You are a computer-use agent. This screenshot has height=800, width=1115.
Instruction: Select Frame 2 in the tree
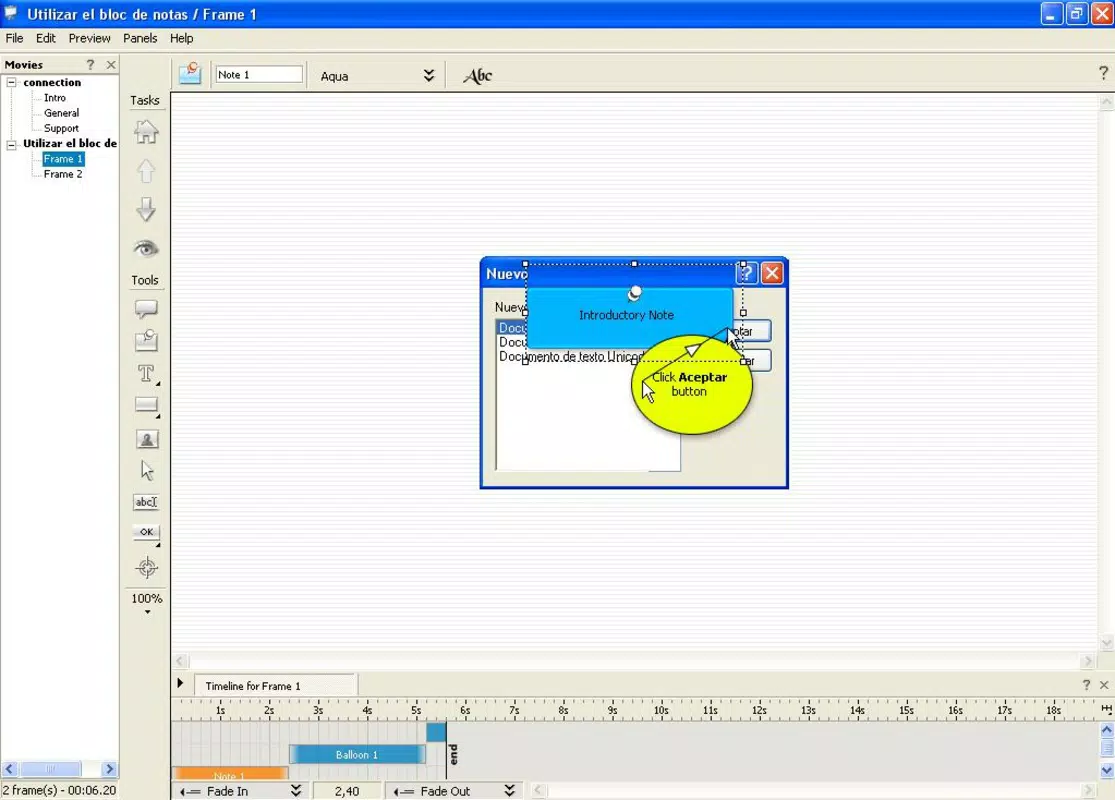(x=63, y=174)
